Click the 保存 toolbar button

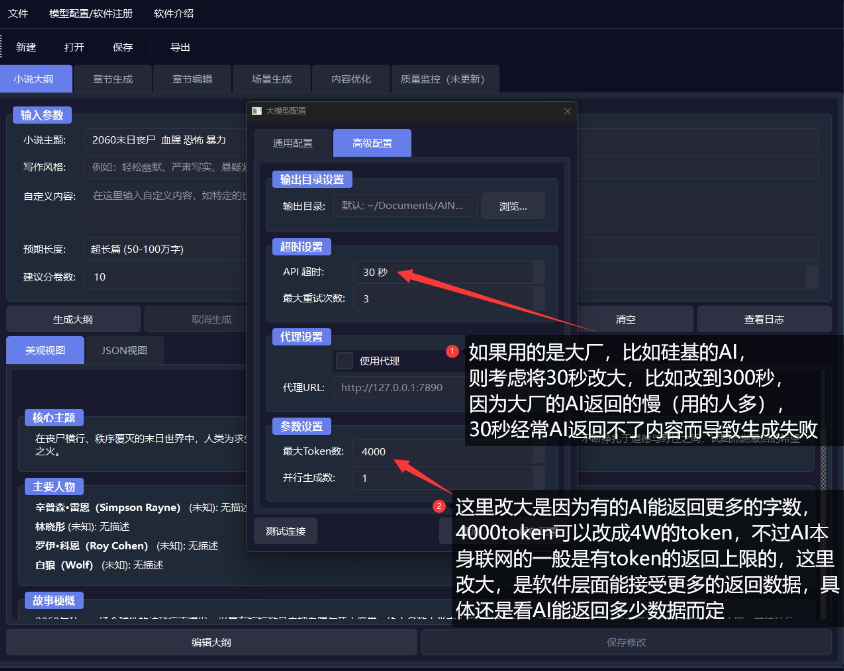tap(123, 47)
